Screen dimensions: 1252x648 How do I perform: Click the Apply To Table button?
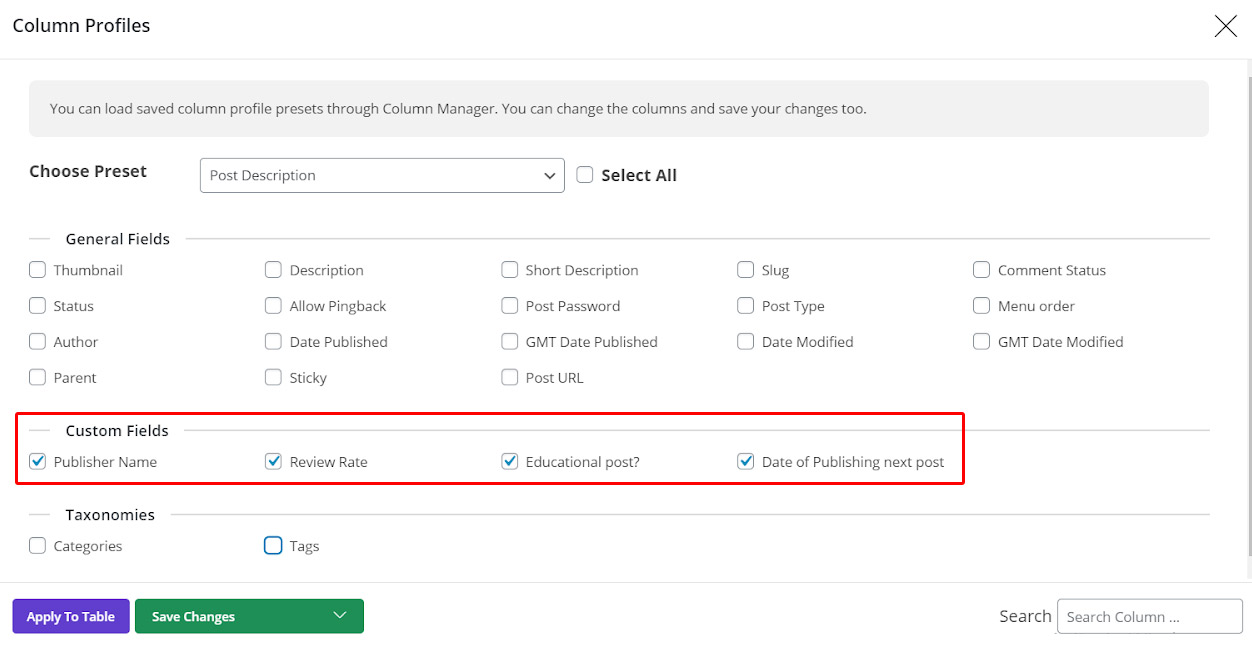click(x=70, y=616)
